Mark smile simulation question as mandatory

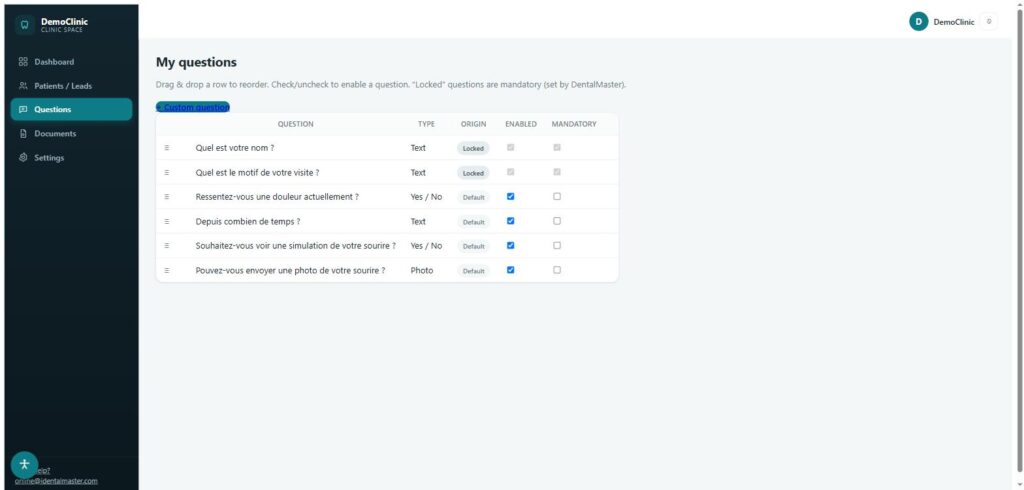point(557,245)
